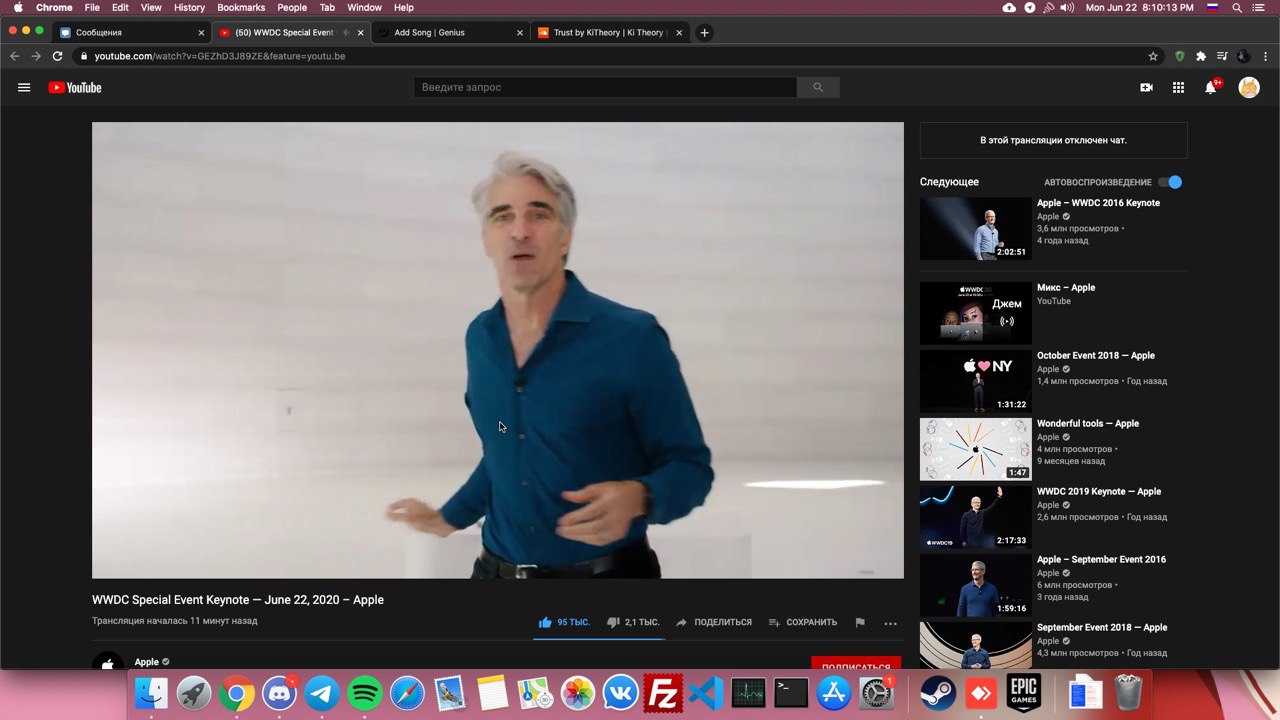
Task: Open October Event 2018 — Apple title
Action: pos(1096,355)
